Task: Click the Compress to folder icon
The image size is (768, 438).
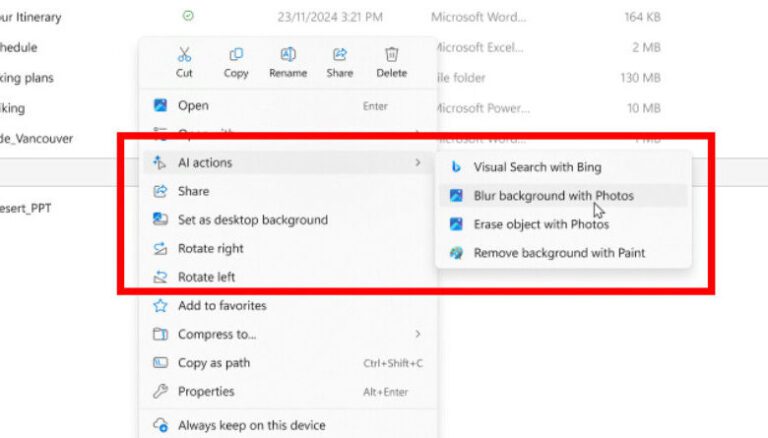Action: click(160, 334)
